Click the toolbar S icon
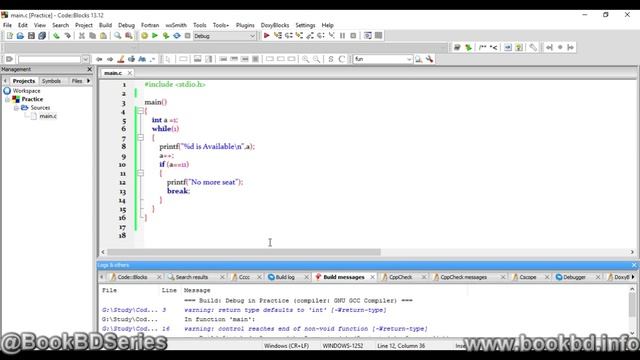640x360 pixels. 331,59
